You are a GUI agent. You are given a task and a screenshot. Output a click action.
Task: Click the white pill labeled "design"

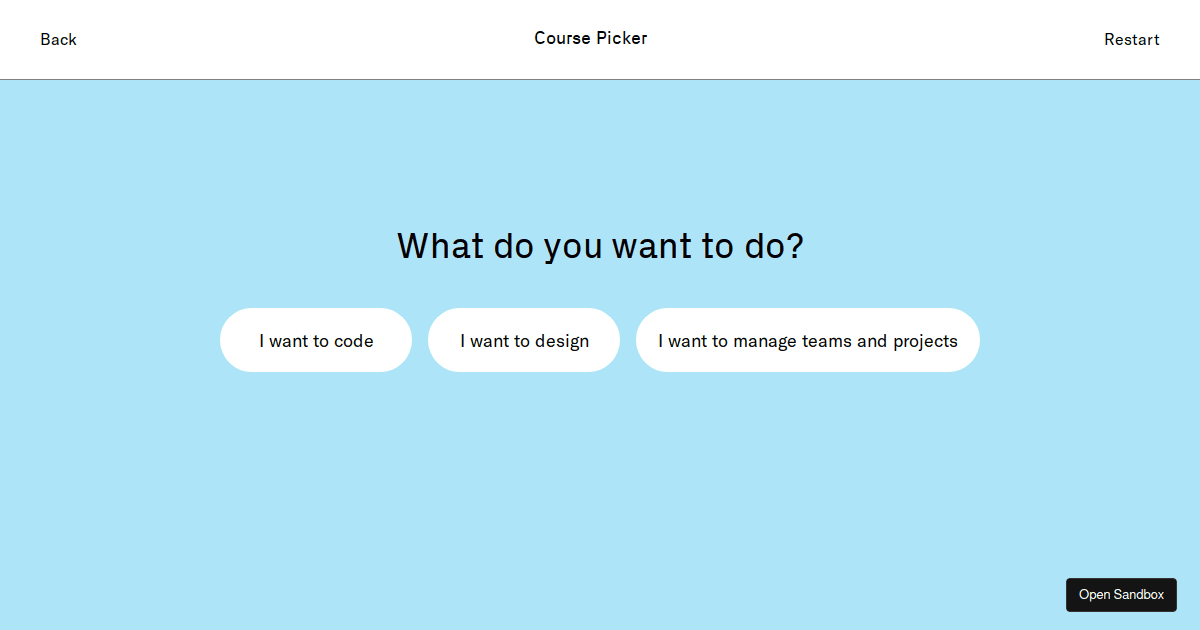click(x=524, y=340)
